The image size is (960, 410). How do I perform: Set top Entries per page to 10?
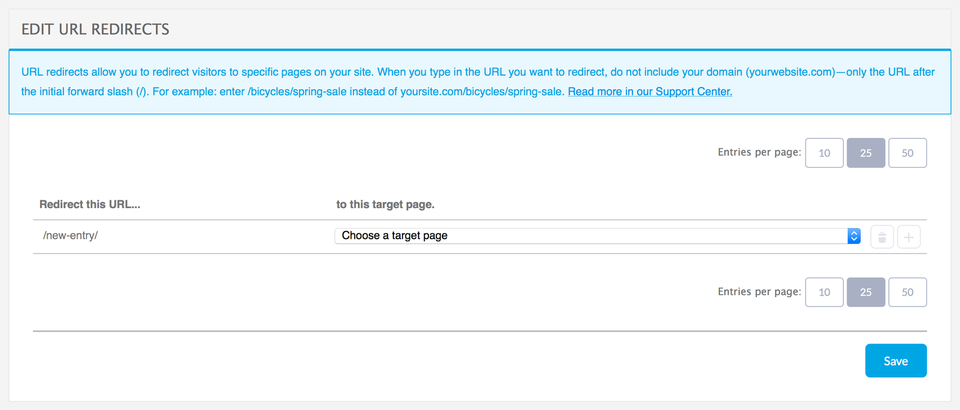pyautogui.click(x=824, y=153)
